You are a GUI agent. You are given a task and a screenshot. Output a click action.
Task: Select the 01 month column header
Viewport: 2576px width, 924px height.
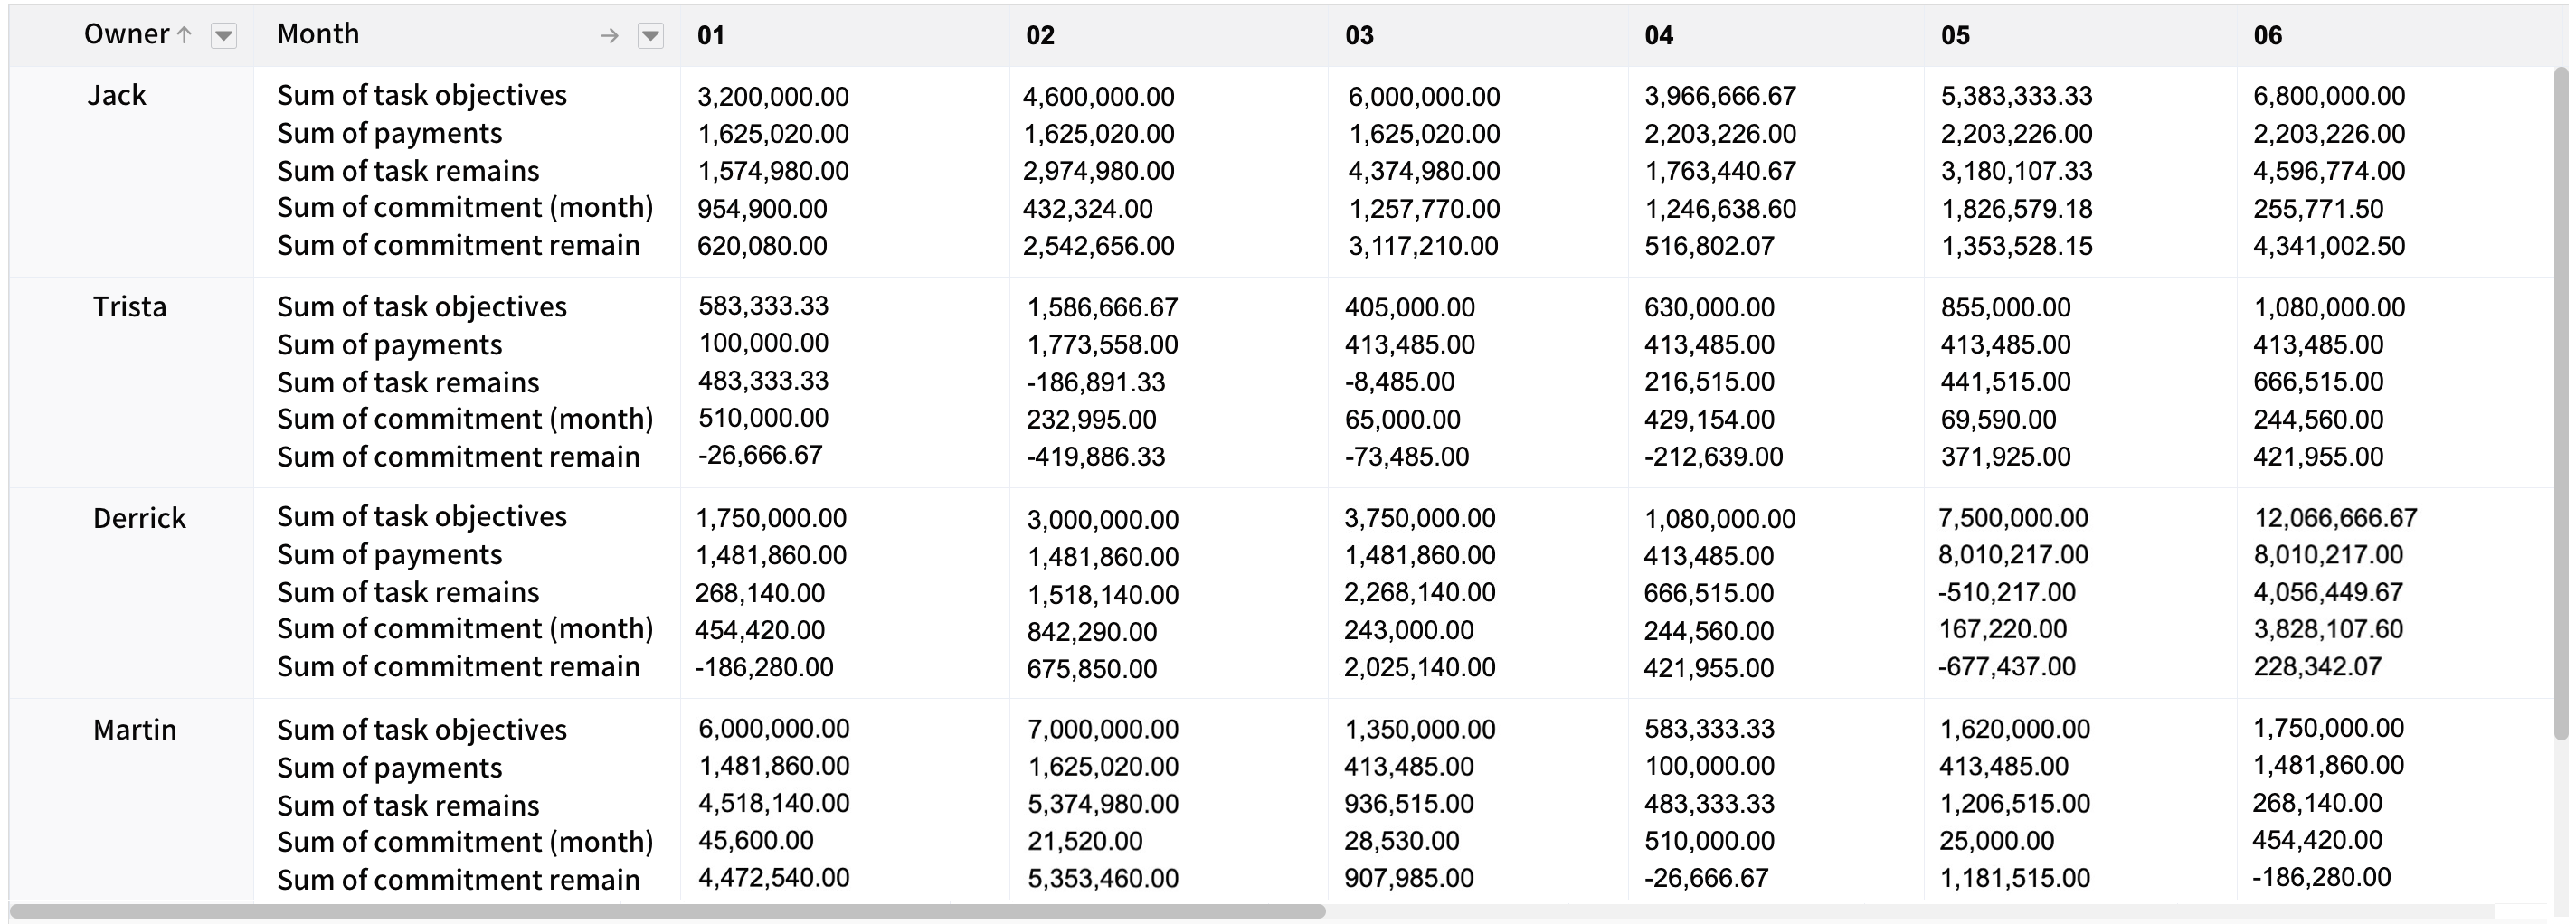tap(711, 36)
